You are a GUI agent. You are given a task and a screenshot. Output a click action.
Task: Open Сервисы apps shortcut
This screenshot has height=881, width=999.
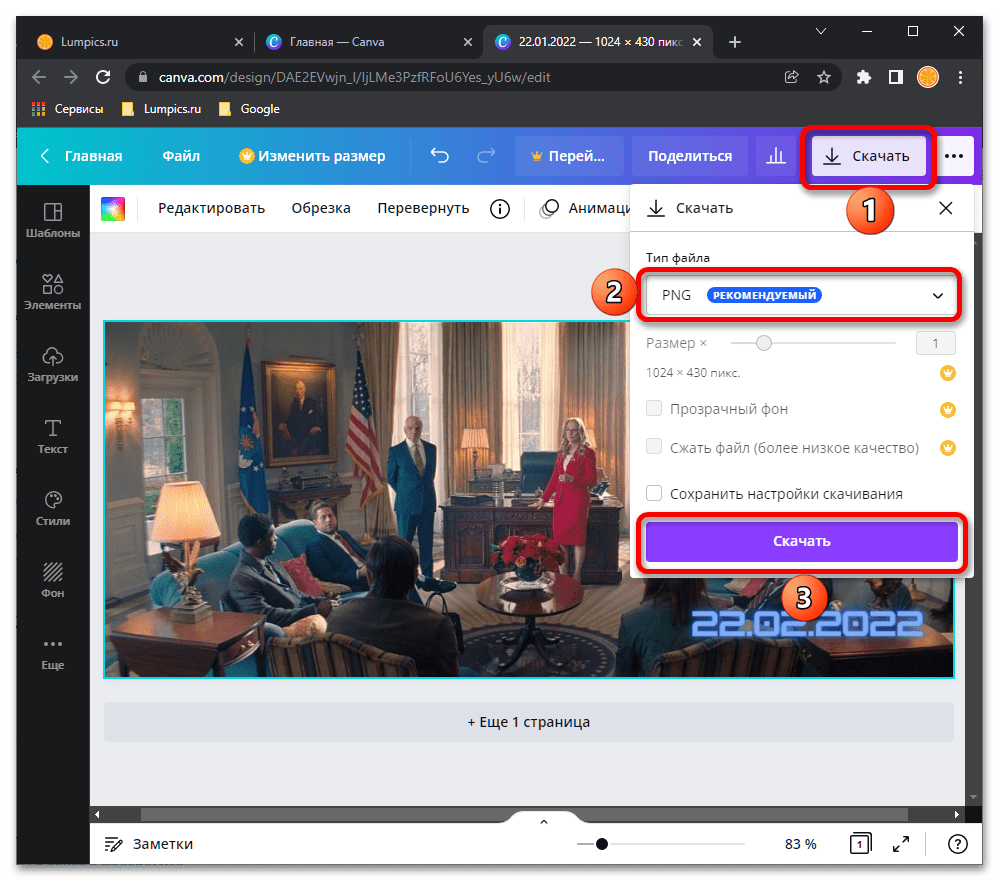67,109
